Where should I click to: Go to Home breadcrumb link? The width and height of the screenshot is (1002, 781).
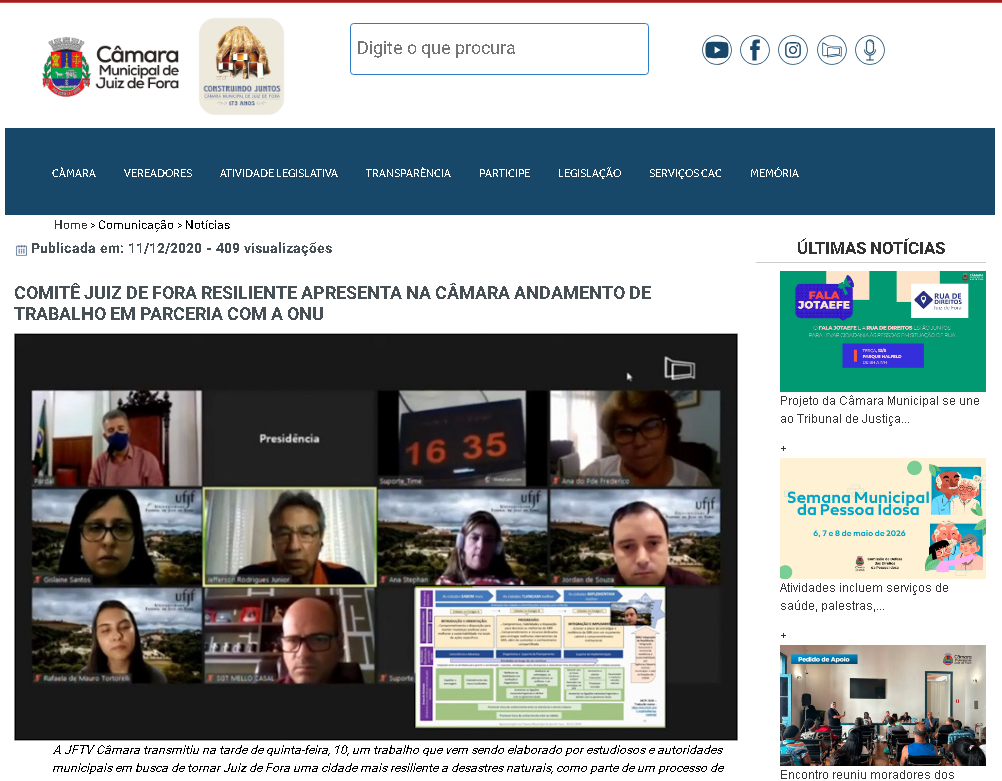tap(70, 225)
